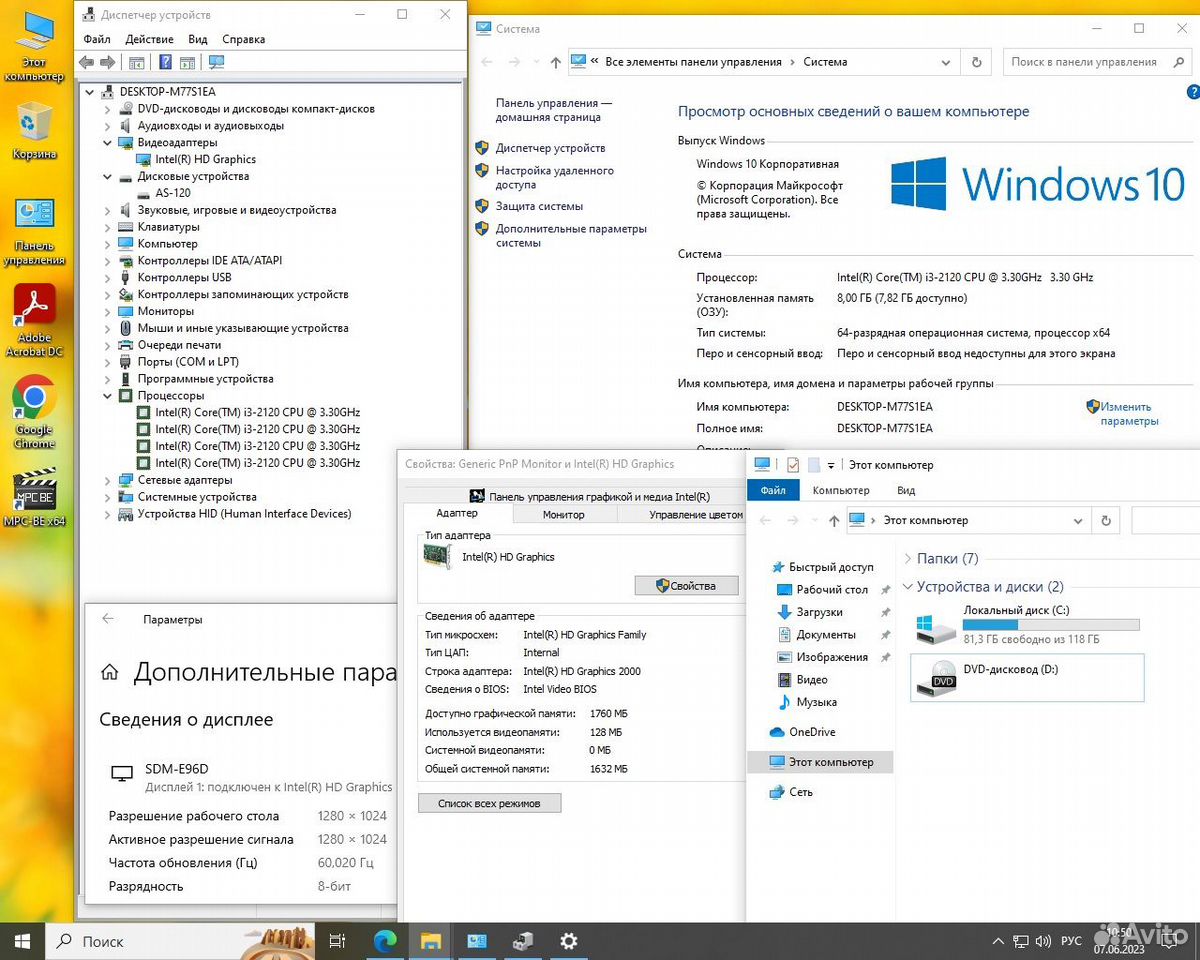The width and height of the screenshot is (1200, 960).
Task: Refresh the Система window address bar
Action: pyautogui.click(x=976, y=62)
